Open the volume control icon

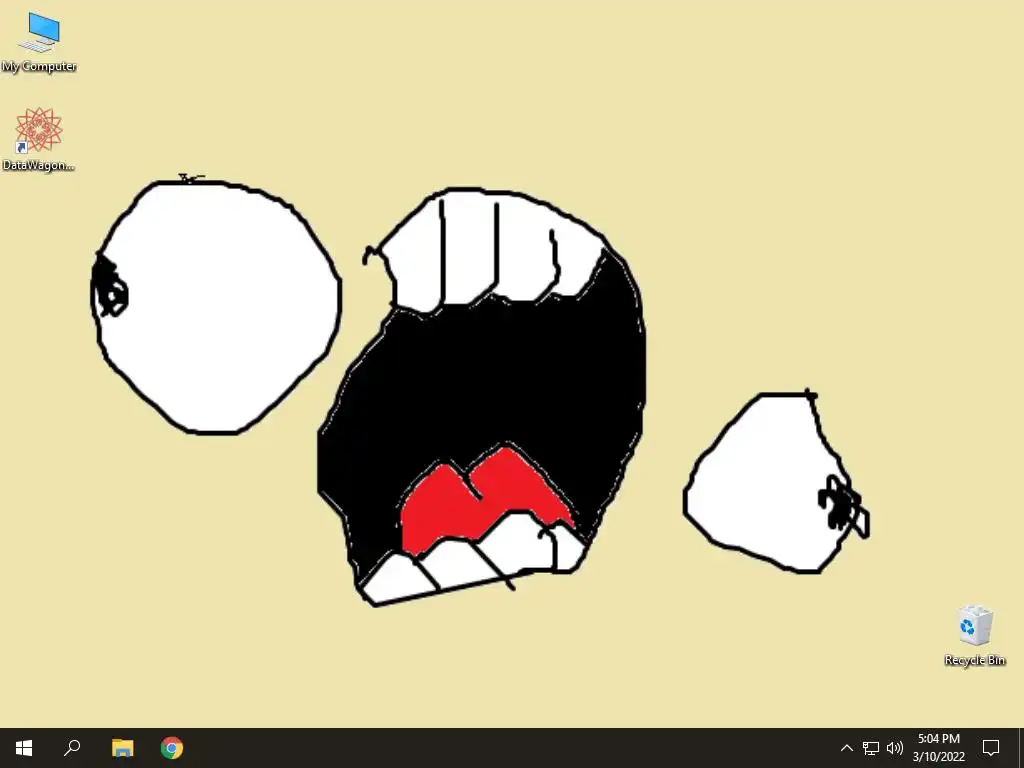[x=895, y=748]
